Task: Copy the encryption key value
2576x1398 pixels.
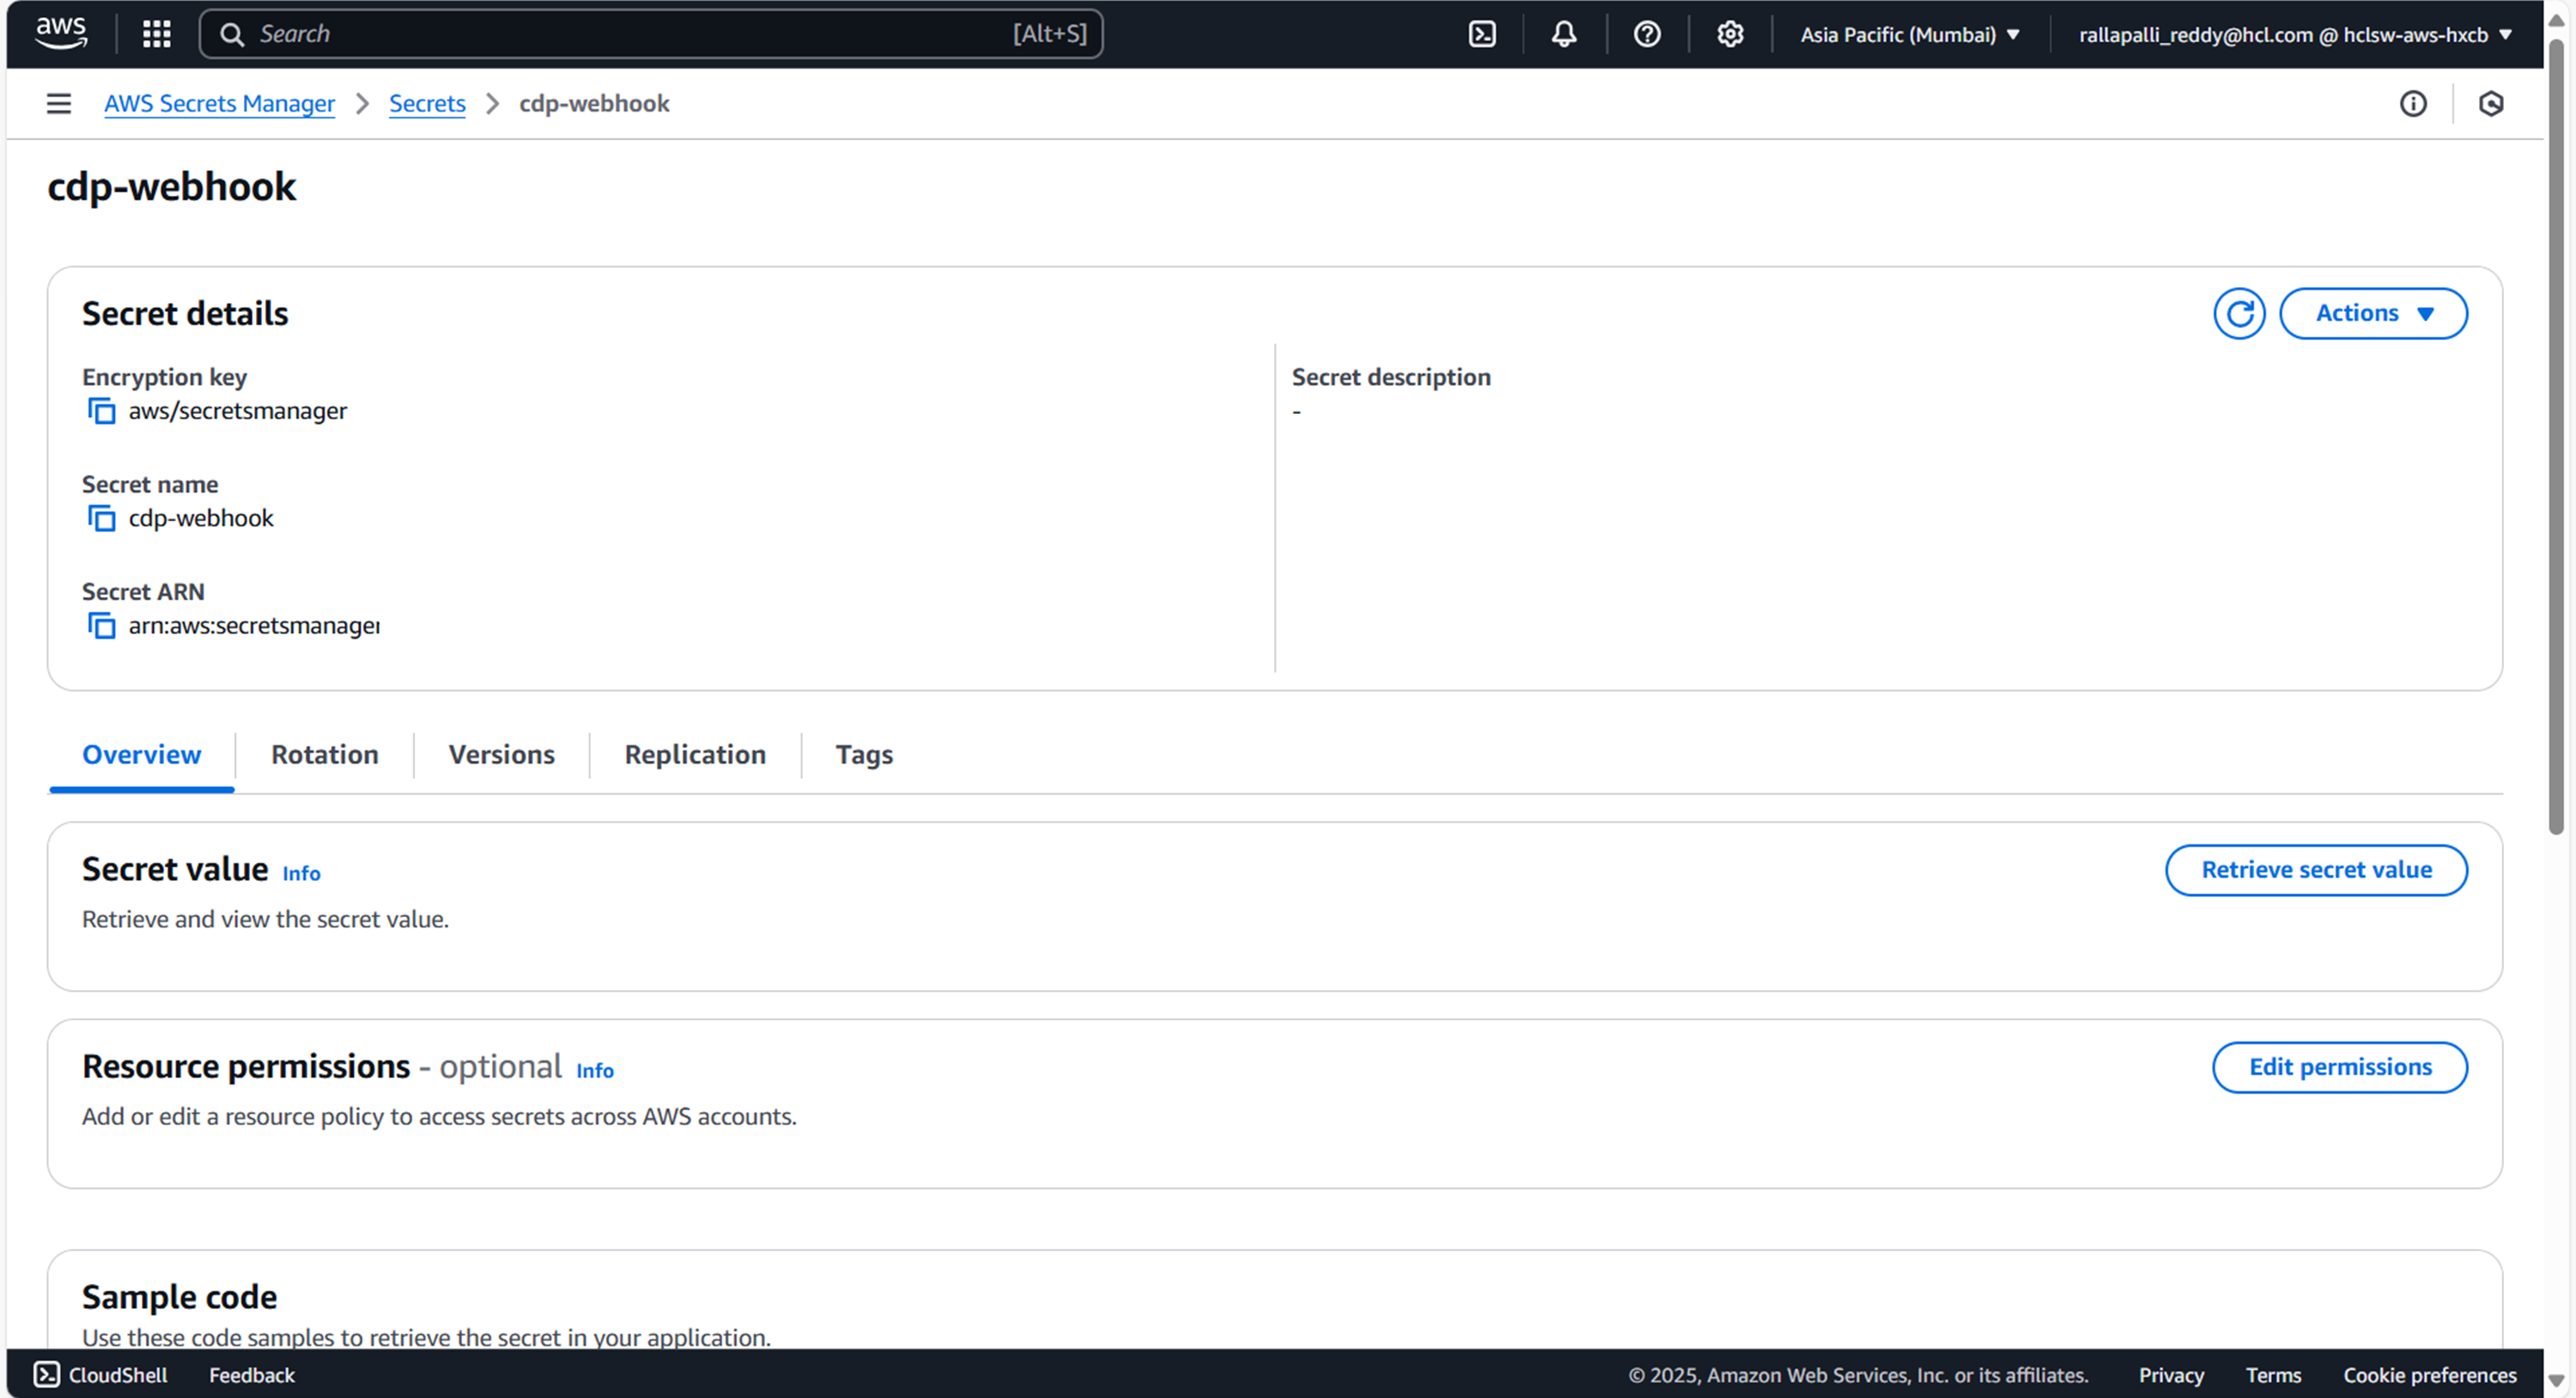Action: click(101, 411)
